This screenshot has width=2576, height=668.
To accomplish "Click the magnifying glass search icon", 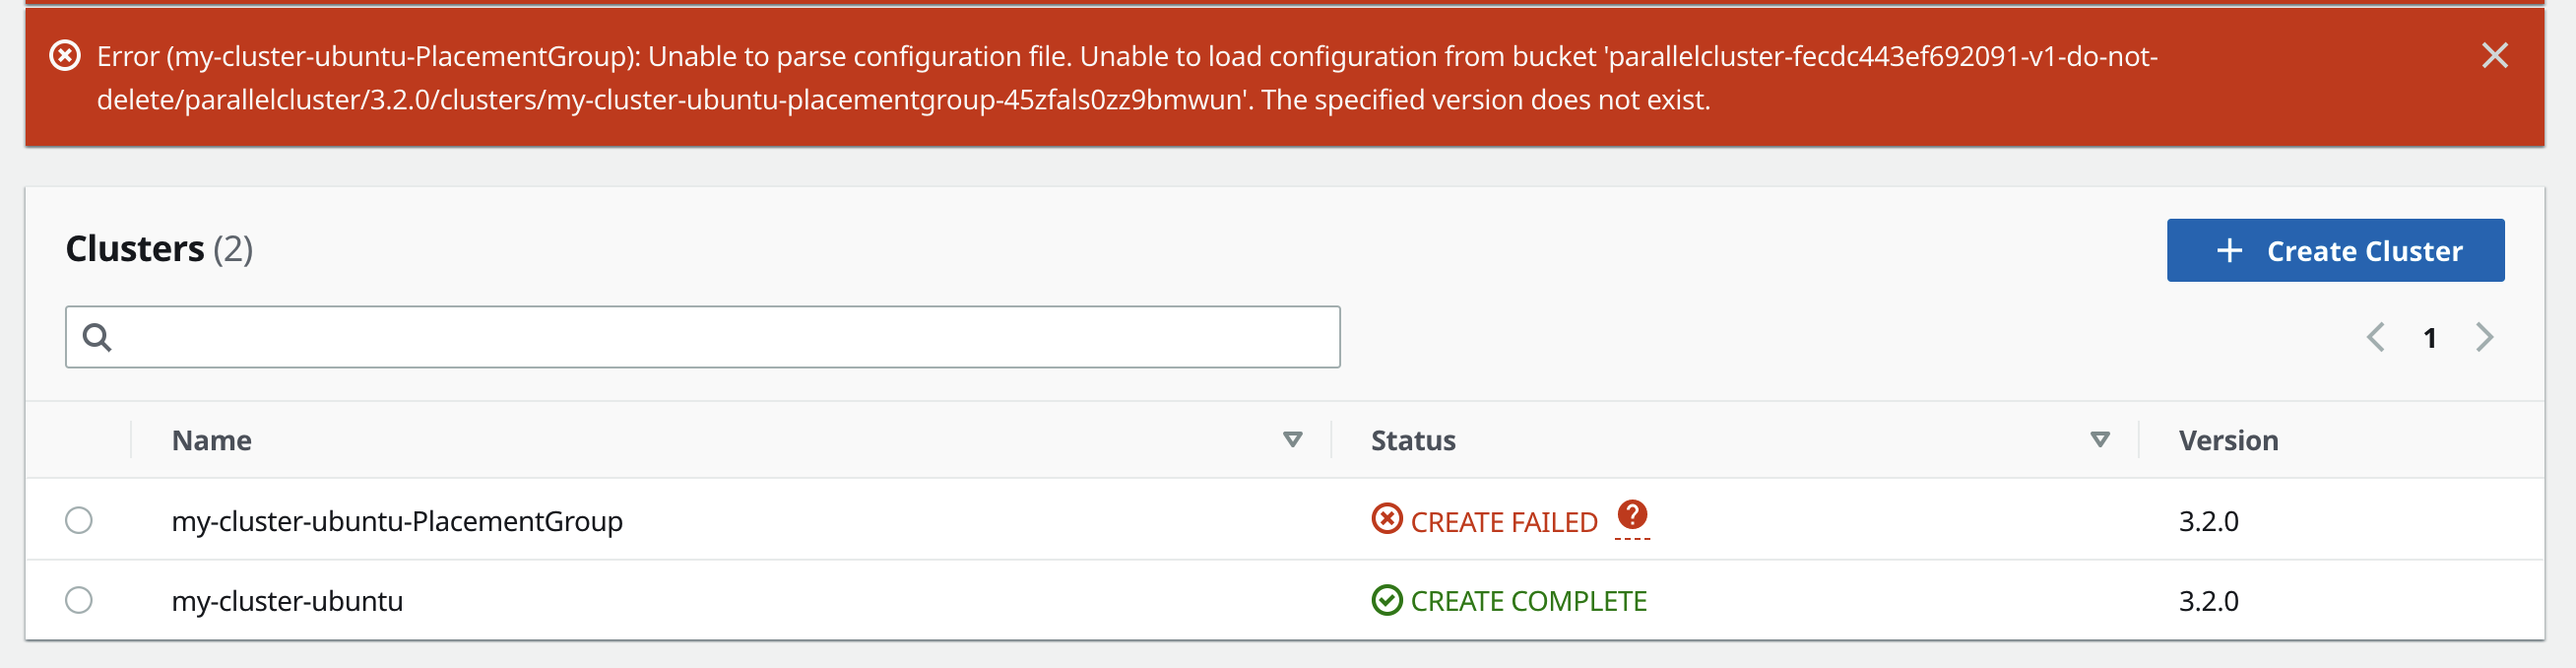I will 99,337.
